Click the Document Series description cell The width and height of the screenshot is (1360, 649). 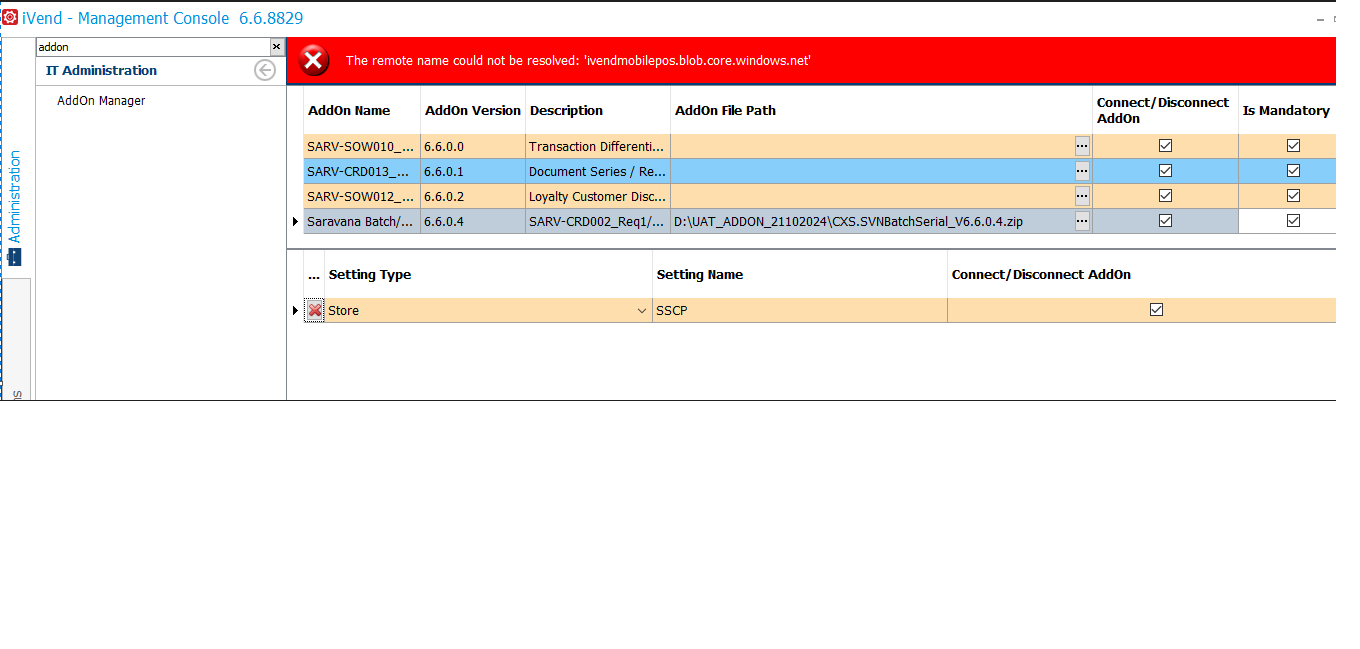coord(598,171)
